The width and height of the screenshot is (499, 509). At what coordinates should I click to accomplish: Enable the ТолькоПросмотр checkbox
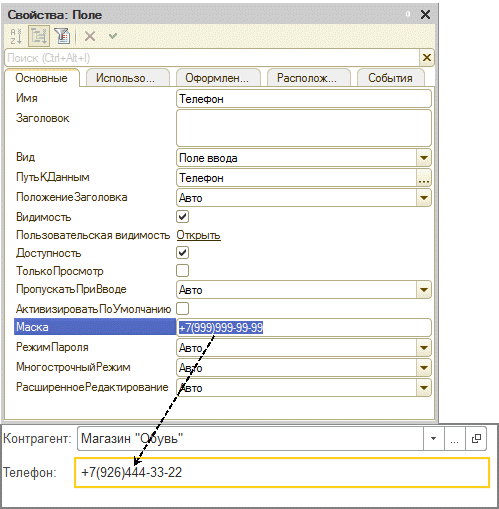[x=182, y=271]
